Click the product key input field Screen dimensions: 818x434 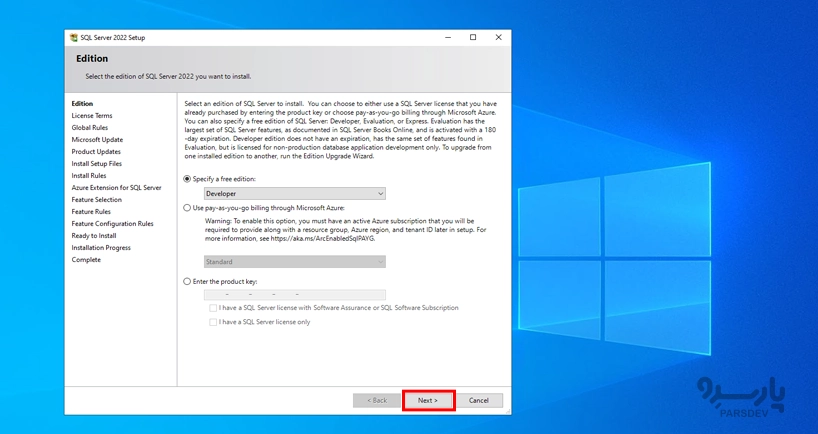pos(294,295)
